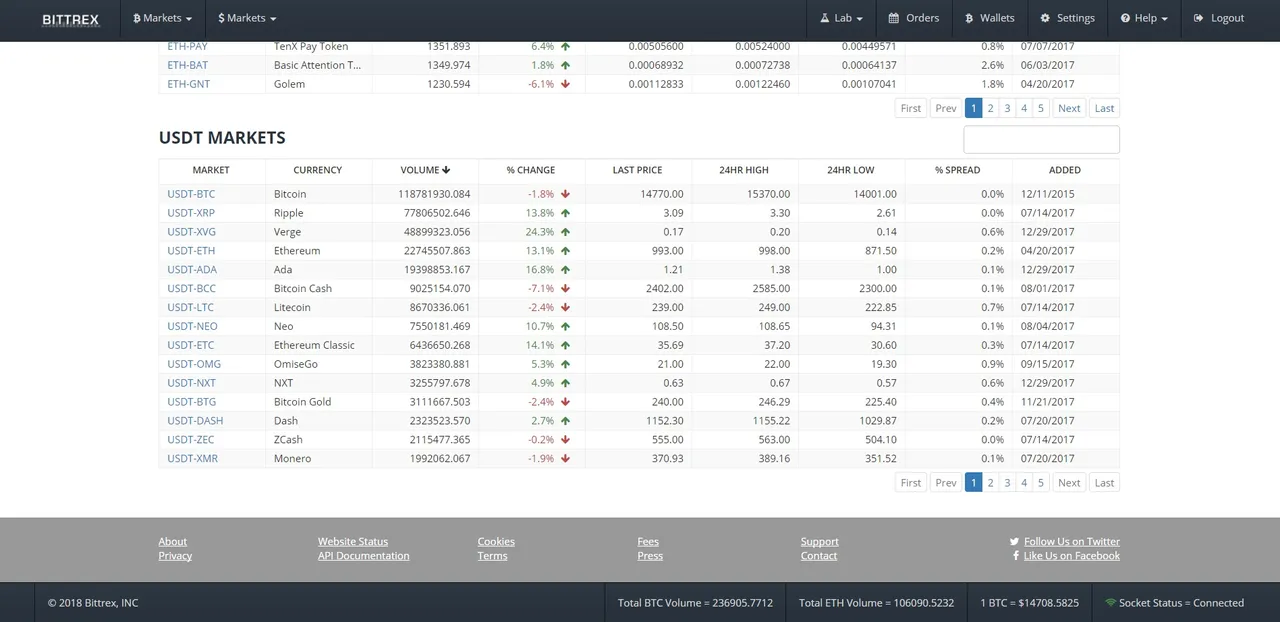Click the socket status wifi icon

pos(1110,603)
